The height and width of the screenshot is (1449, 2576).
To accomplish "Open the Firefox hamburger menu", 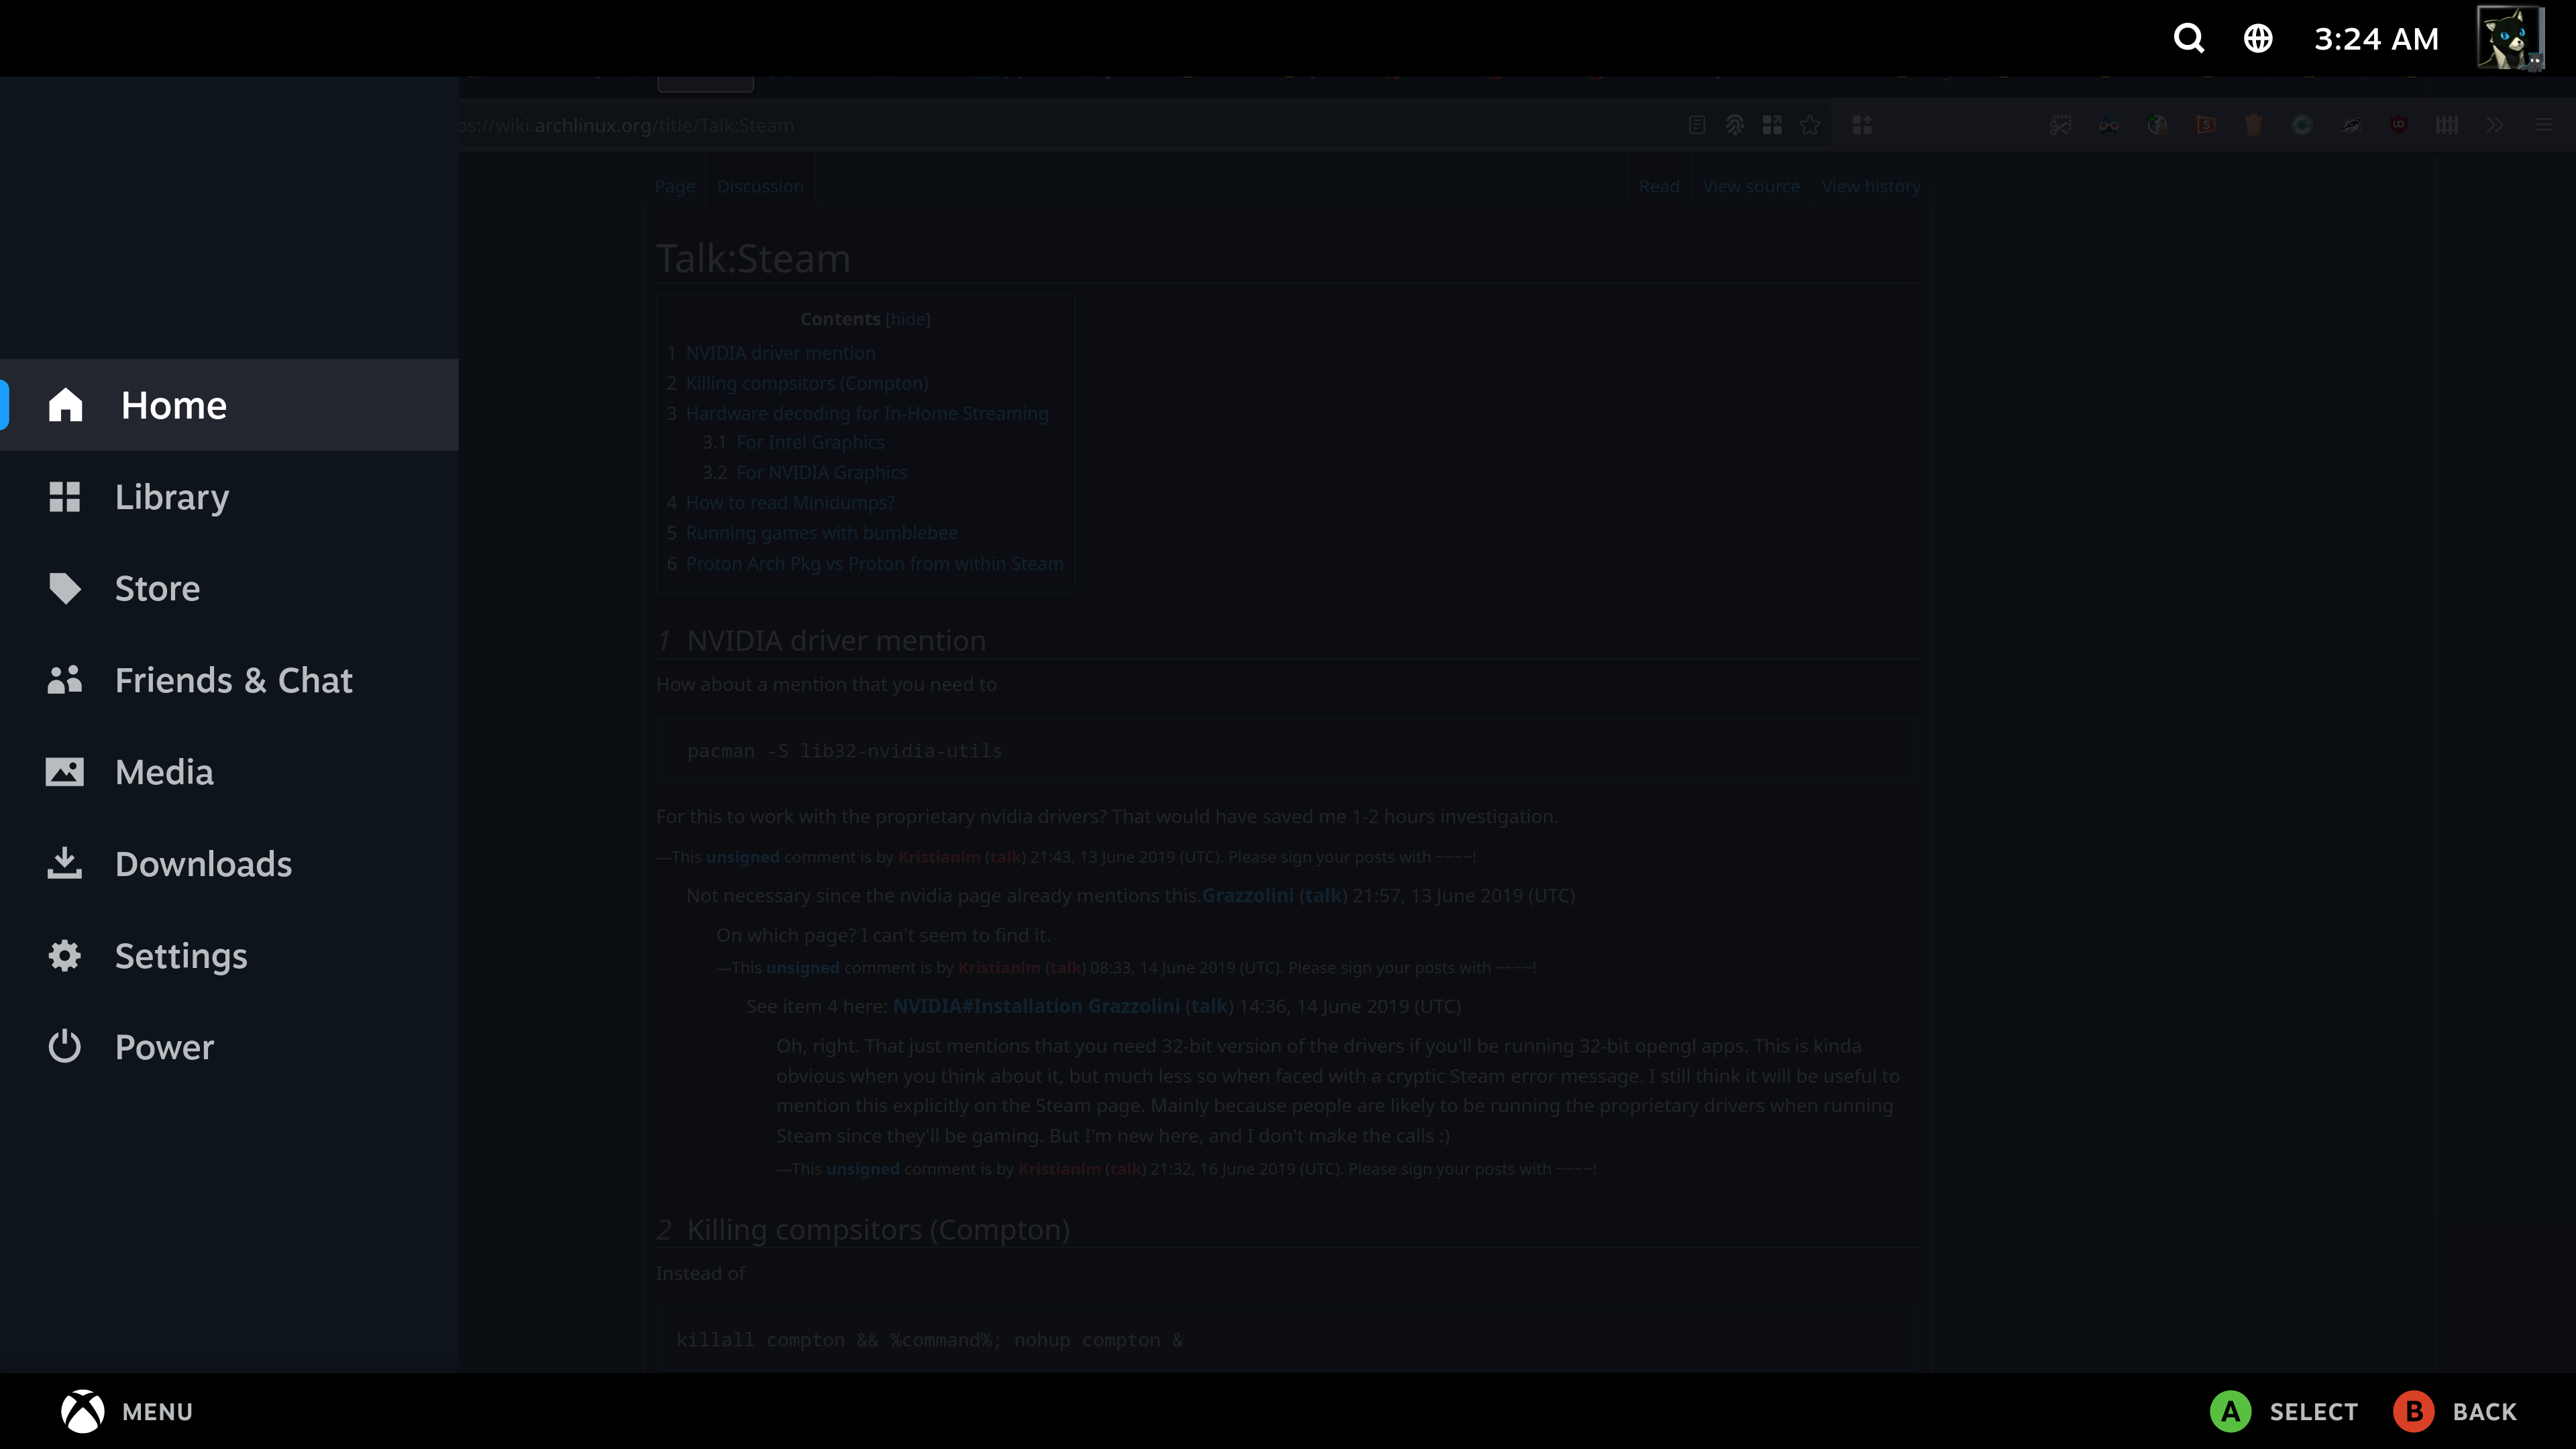I will (x=2542, y=125).
